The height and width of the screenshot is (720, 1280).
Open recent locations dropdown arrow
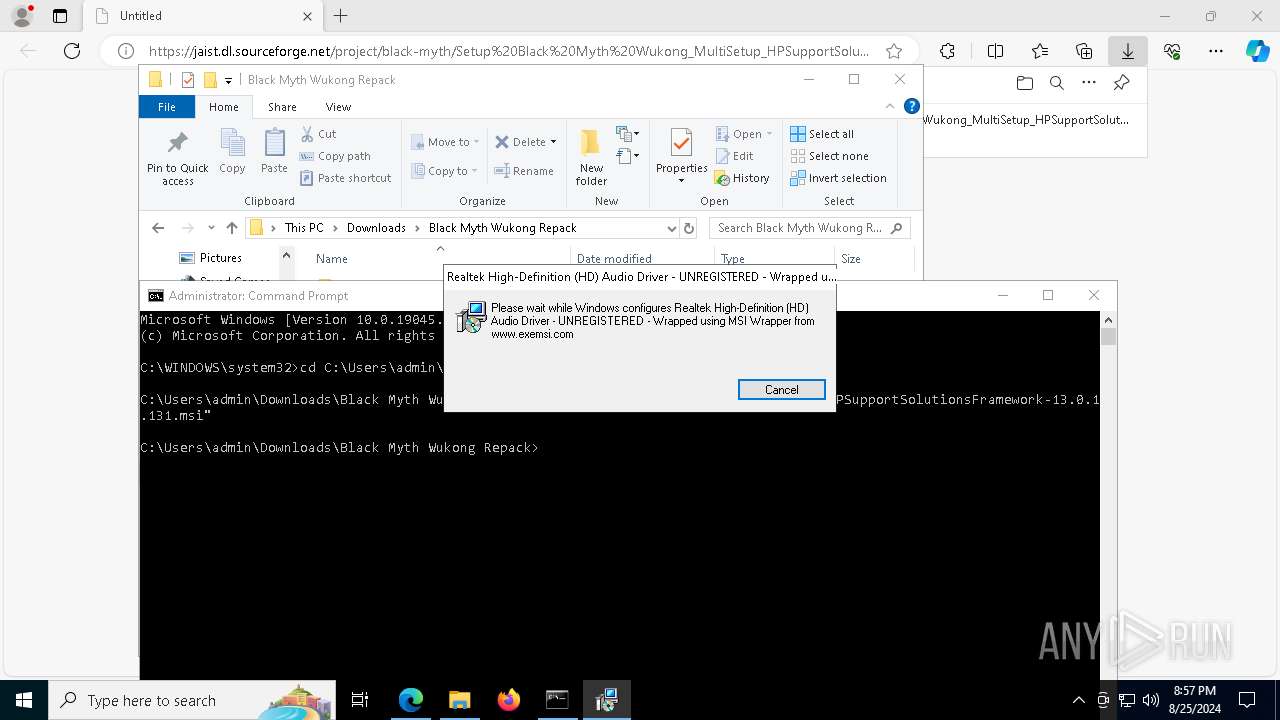pyautogui.click(x=211, y=228)
